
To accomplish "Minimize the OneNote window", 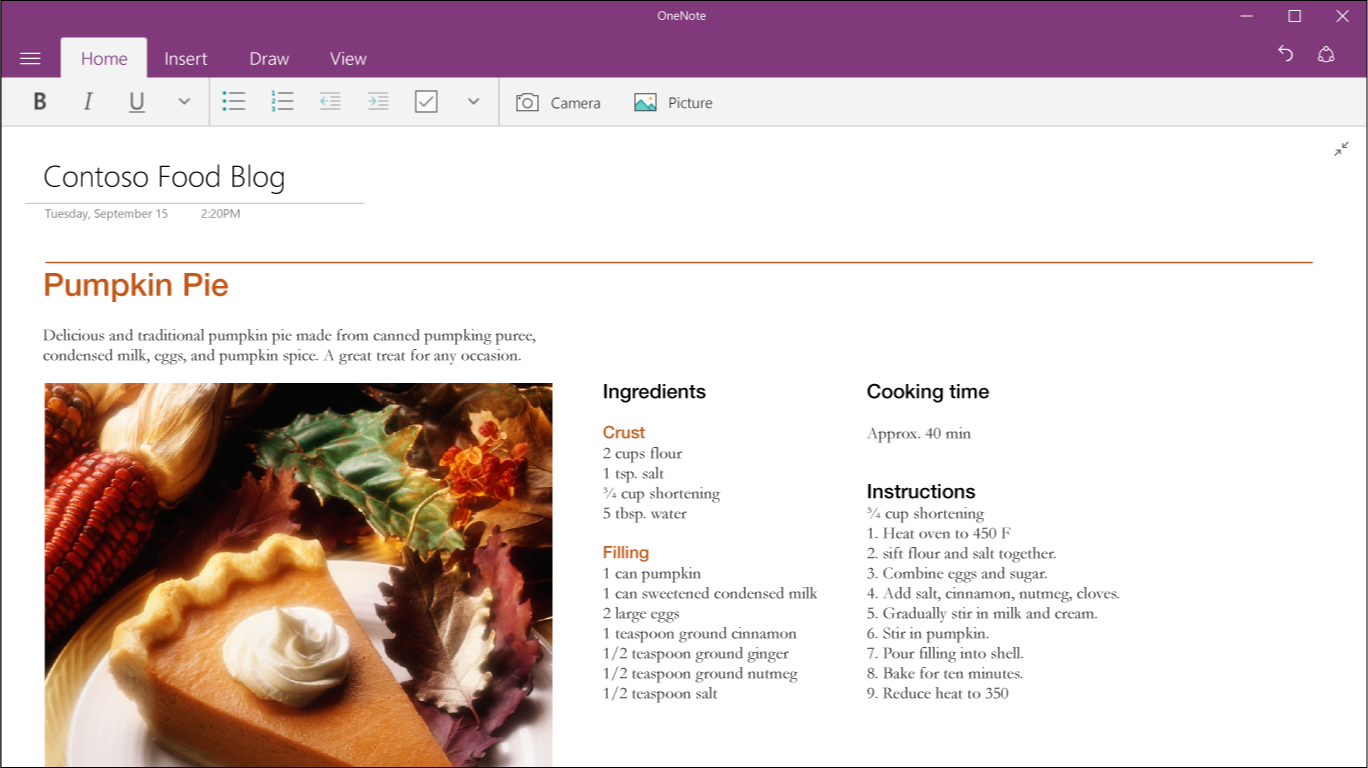I will 1247,16.
